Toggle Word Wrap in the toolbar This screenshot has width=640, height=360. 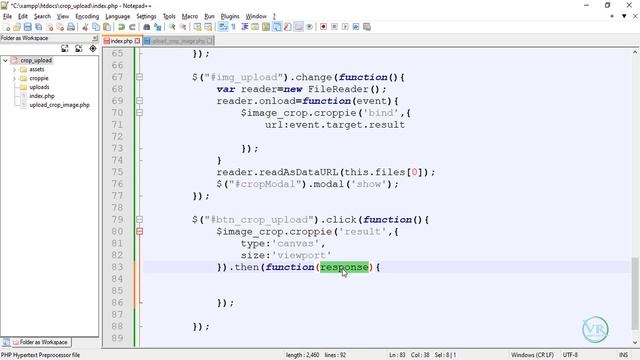pyautogui.click(x=223, y=27)
